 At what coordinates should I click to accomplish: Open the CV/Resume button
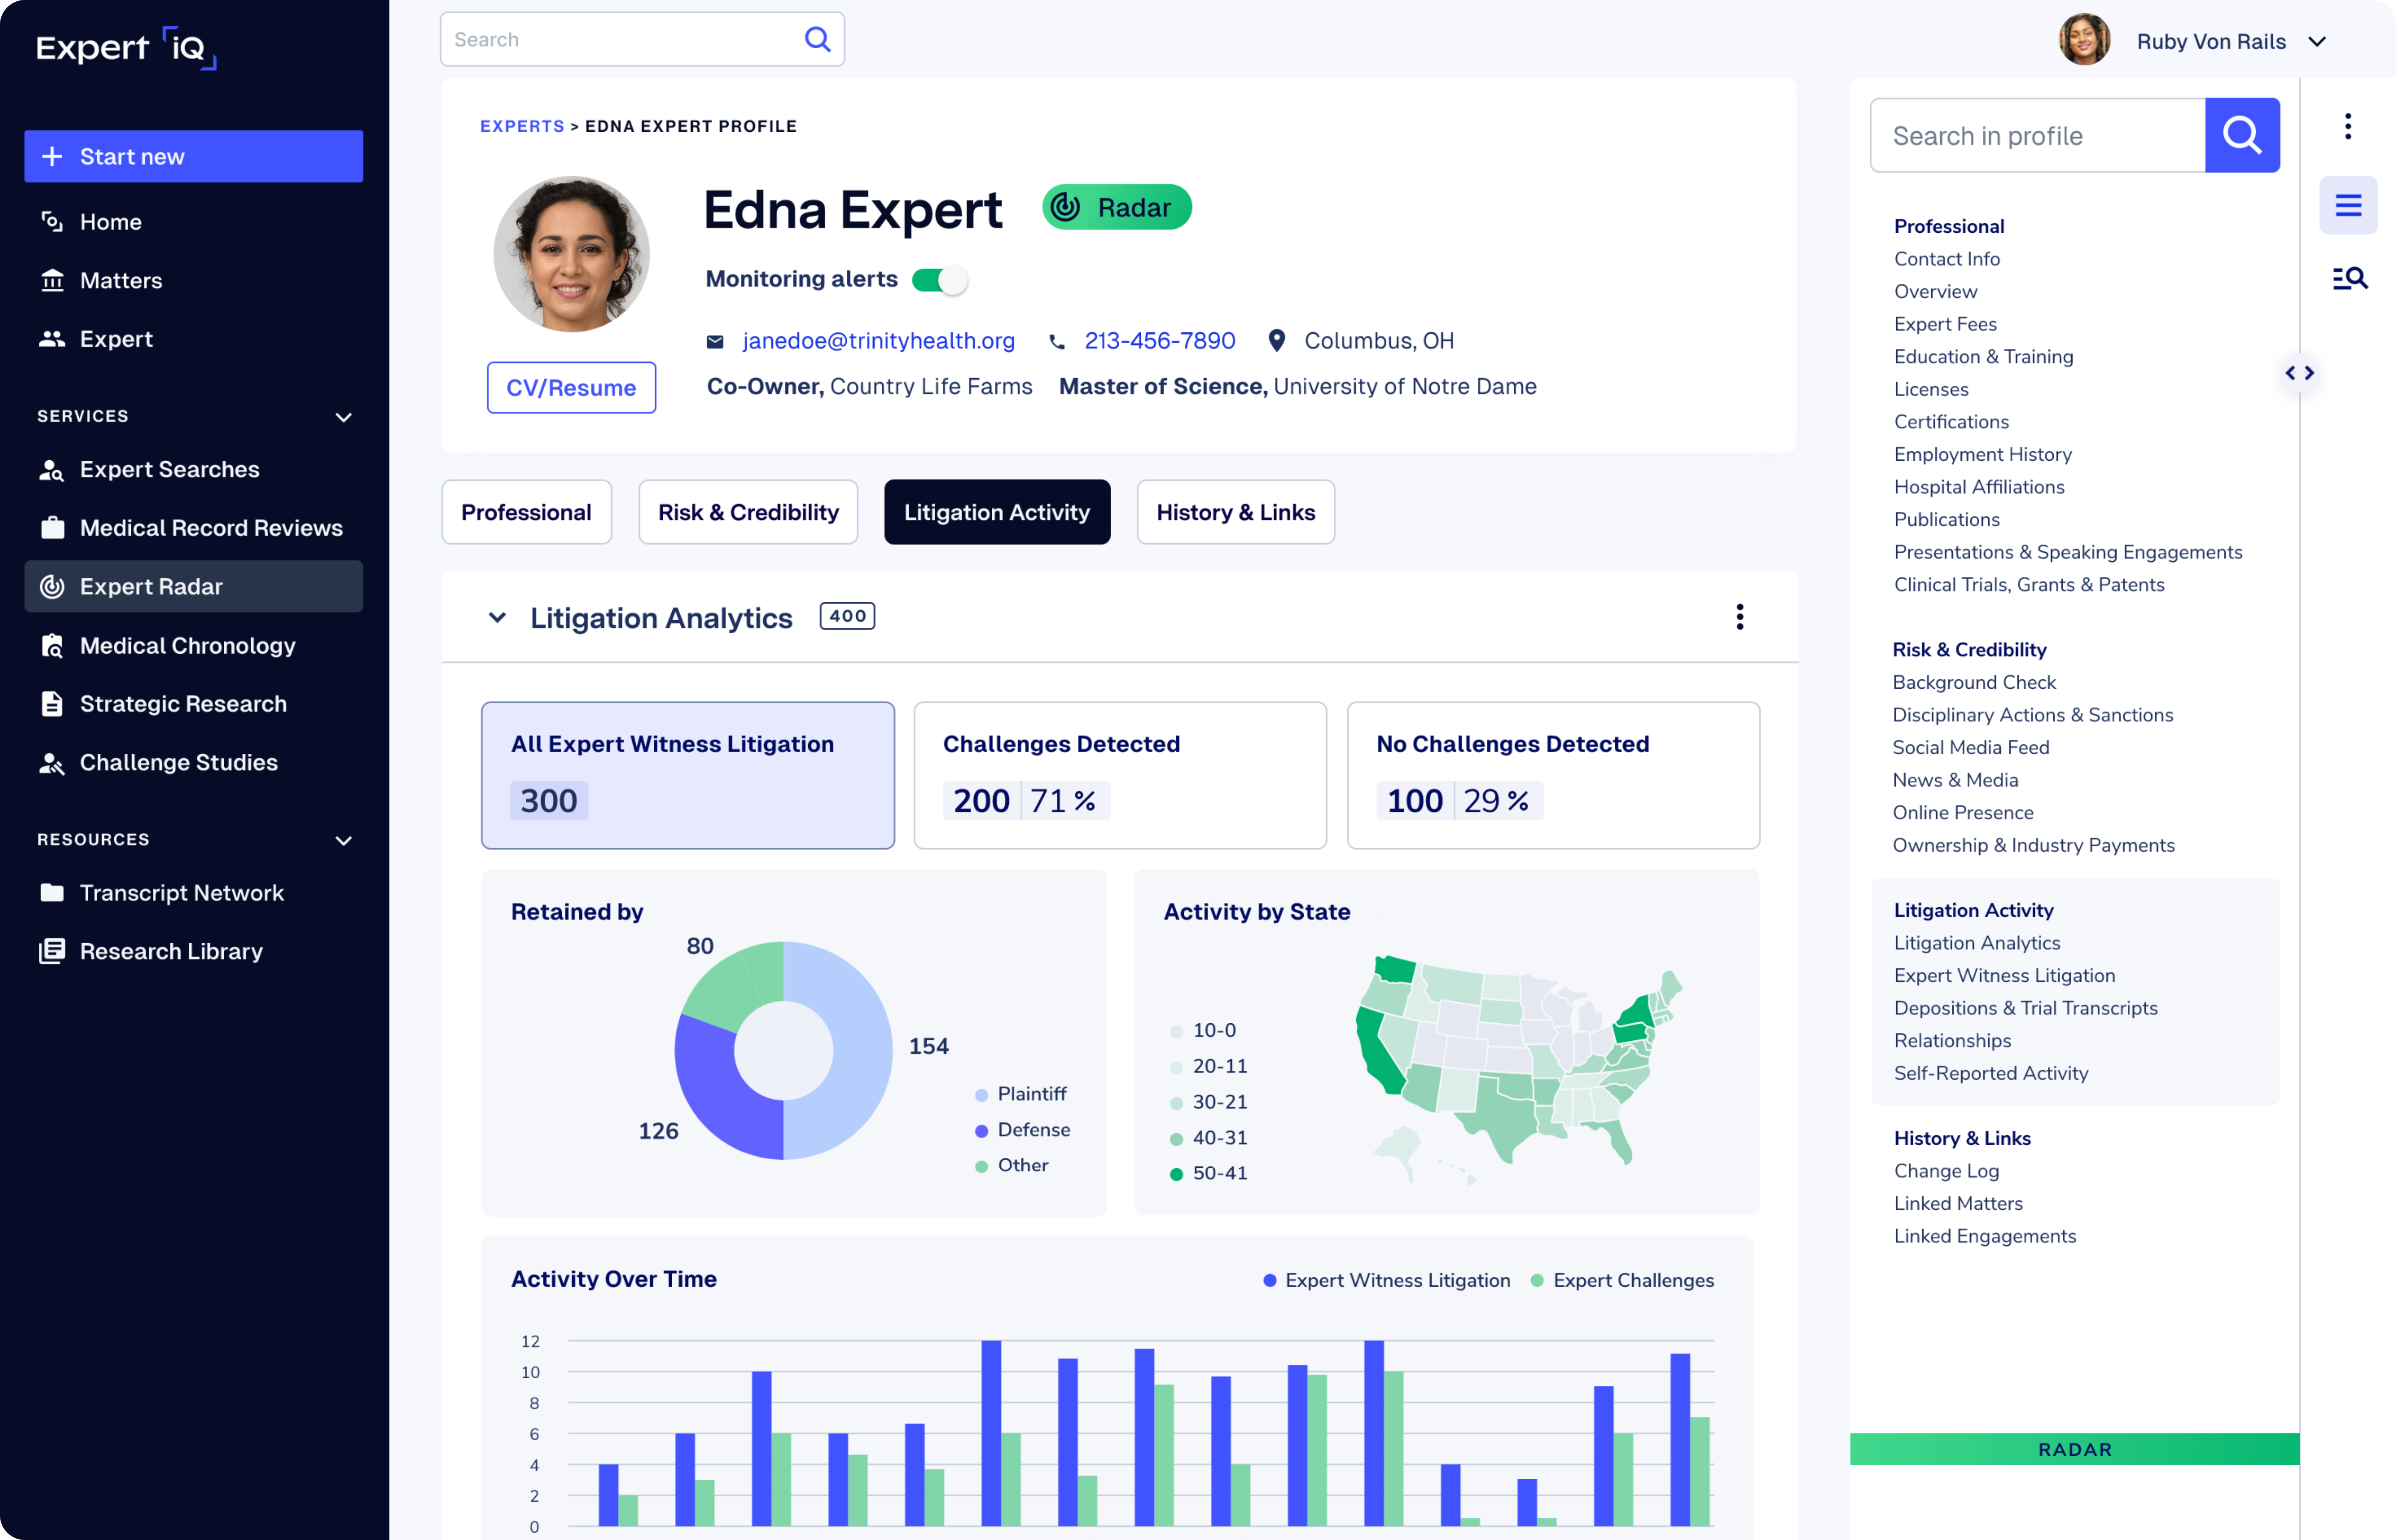click(571, 387)
